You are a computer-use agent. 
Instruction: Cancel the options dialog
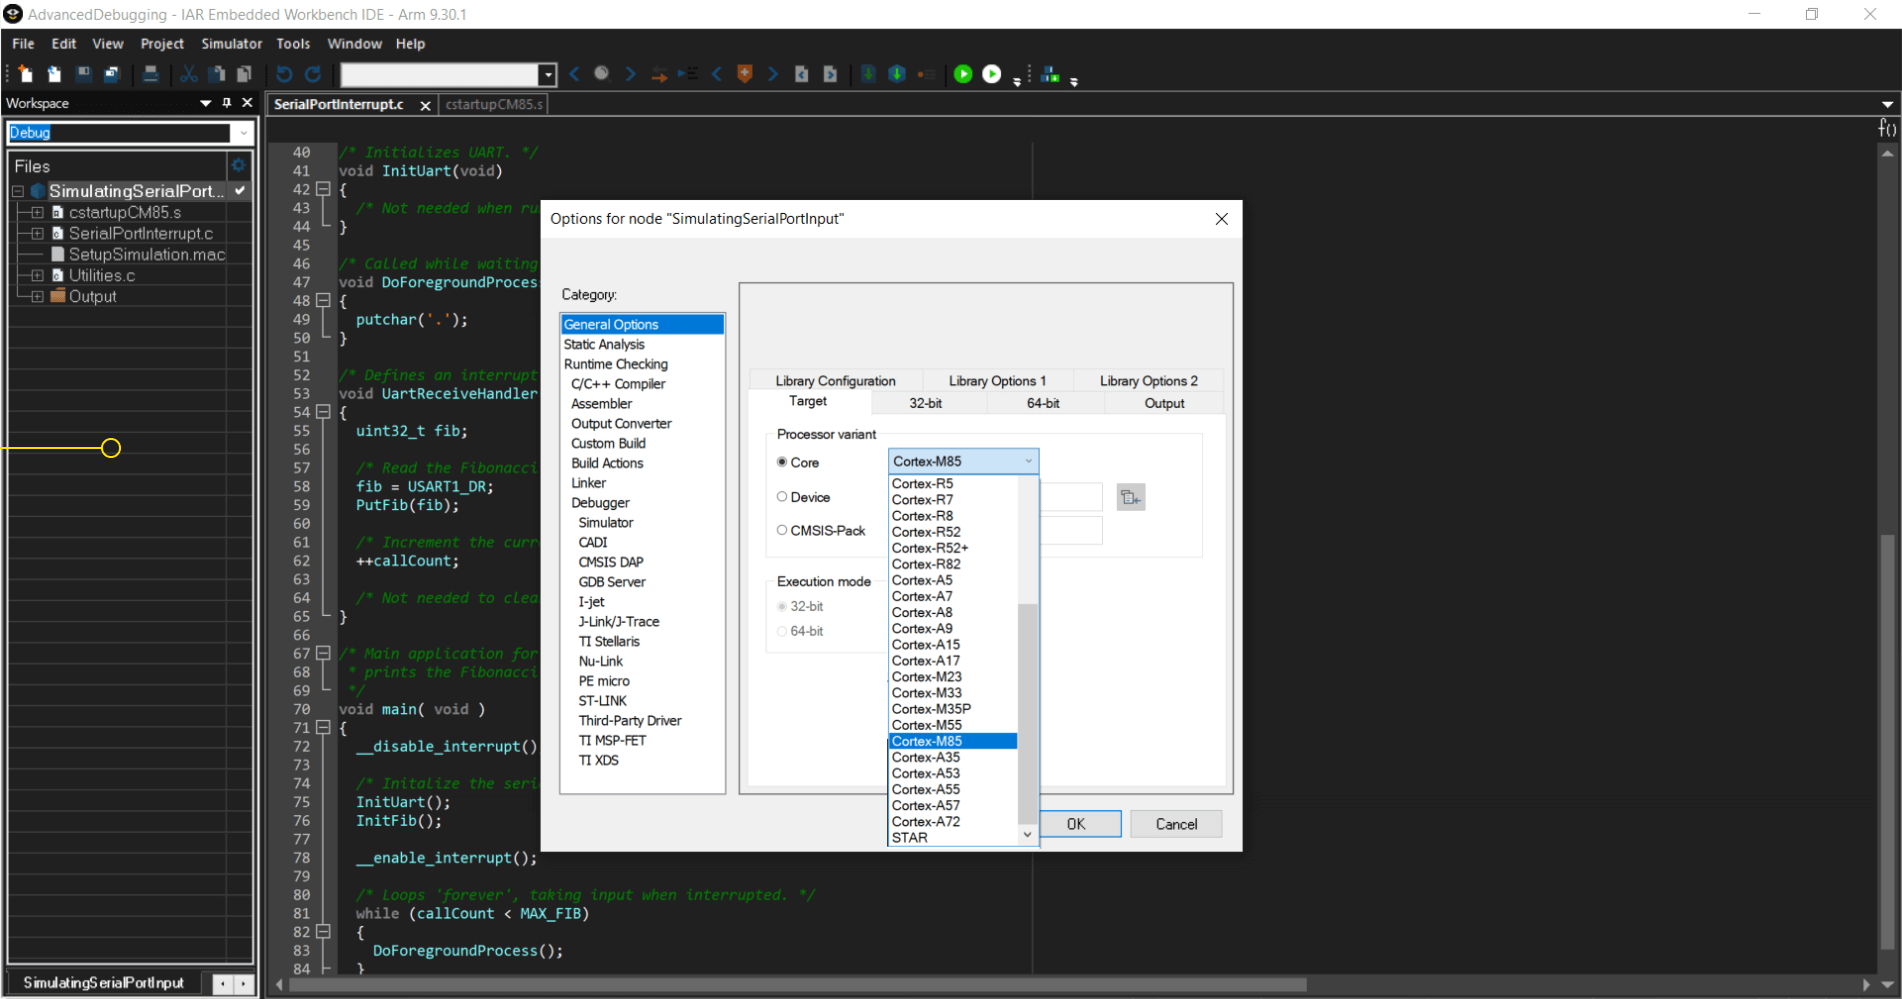click(x=1176, y=824)
